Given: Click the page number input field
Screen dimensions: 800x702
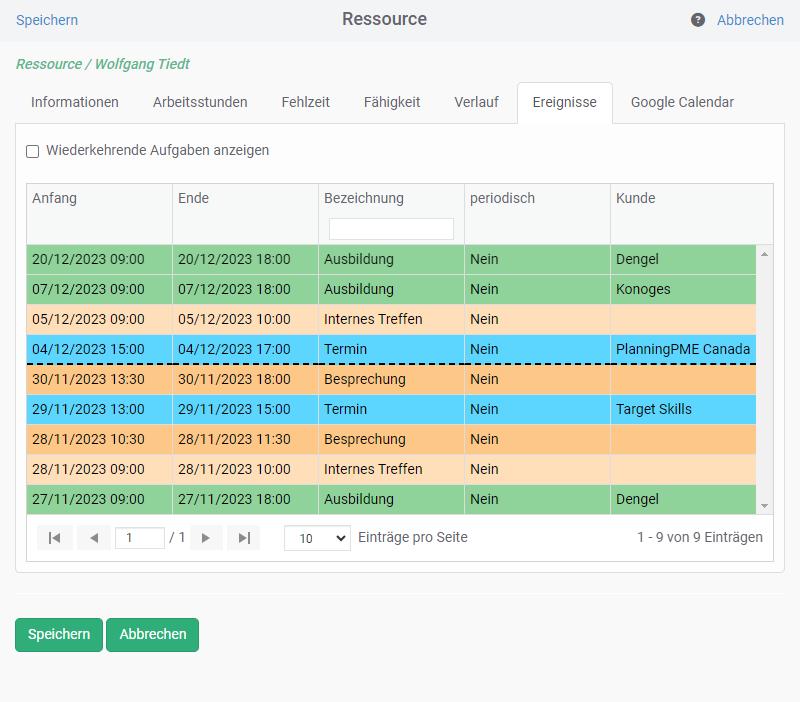Looking at the screenshot, I should (140, 538).
